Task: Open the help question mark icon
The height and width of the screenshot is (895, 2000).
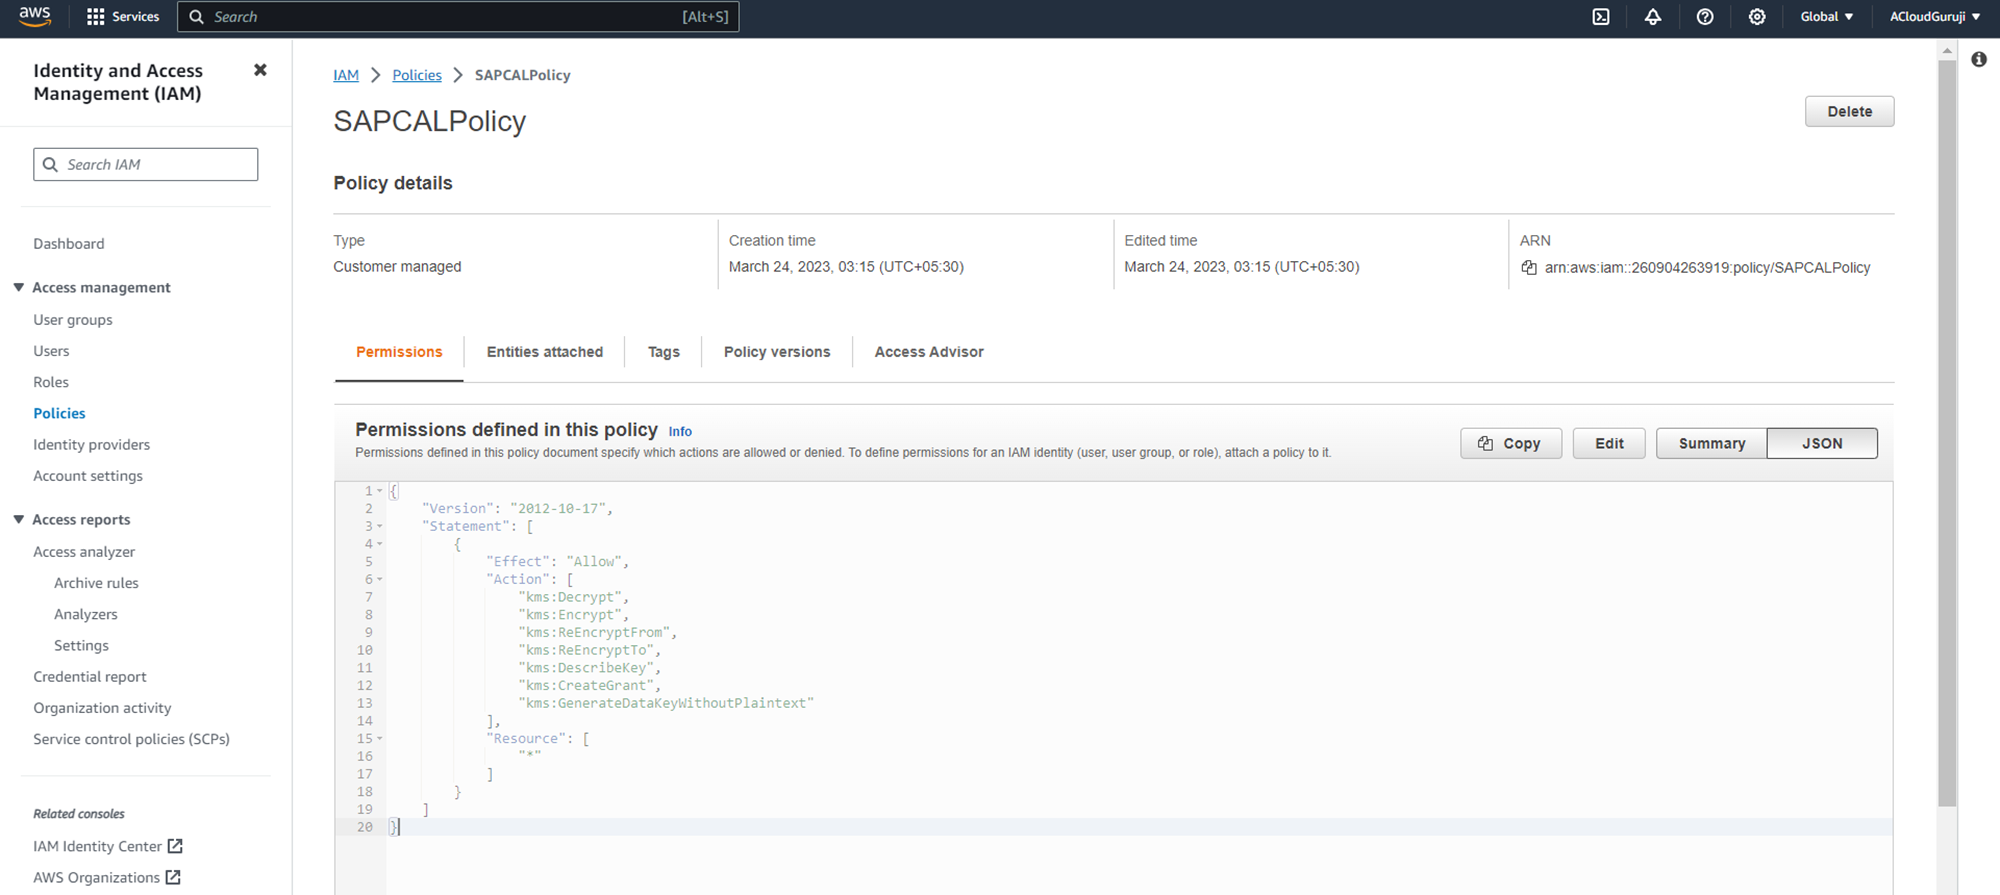Action: [x=1705, y=17]
